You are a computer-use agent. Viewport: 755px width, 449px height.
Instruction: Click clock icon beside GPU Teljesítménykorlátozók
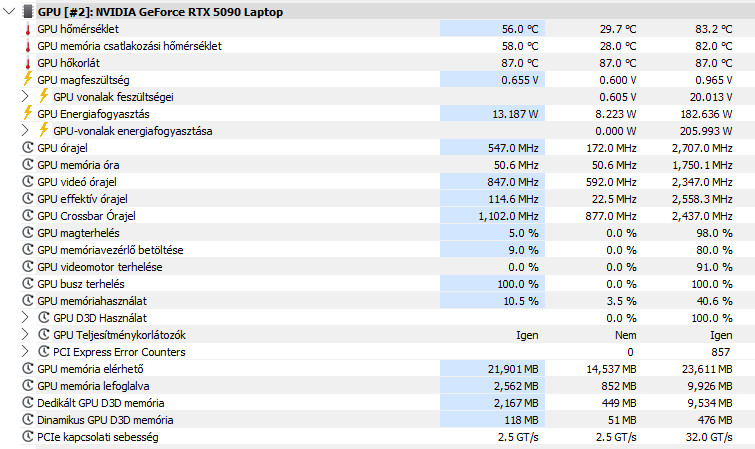click(44, 334)
